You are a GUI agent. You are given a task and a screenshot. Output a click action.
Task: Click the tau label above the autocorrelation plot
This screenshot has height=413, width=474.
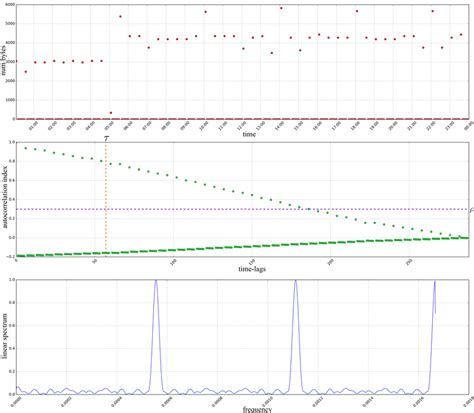(106, 138)
